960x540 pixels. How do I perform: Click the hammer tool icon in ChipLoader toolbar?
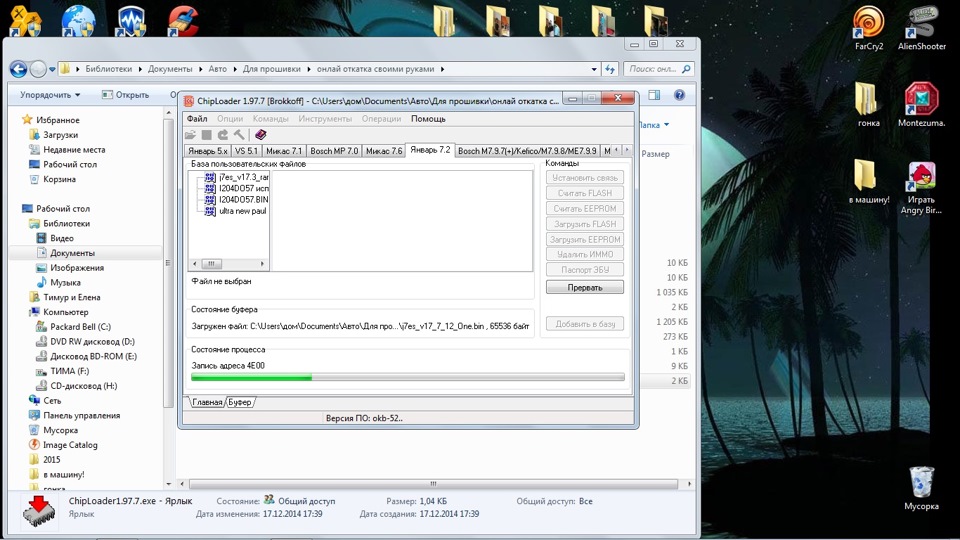point(239,135)
